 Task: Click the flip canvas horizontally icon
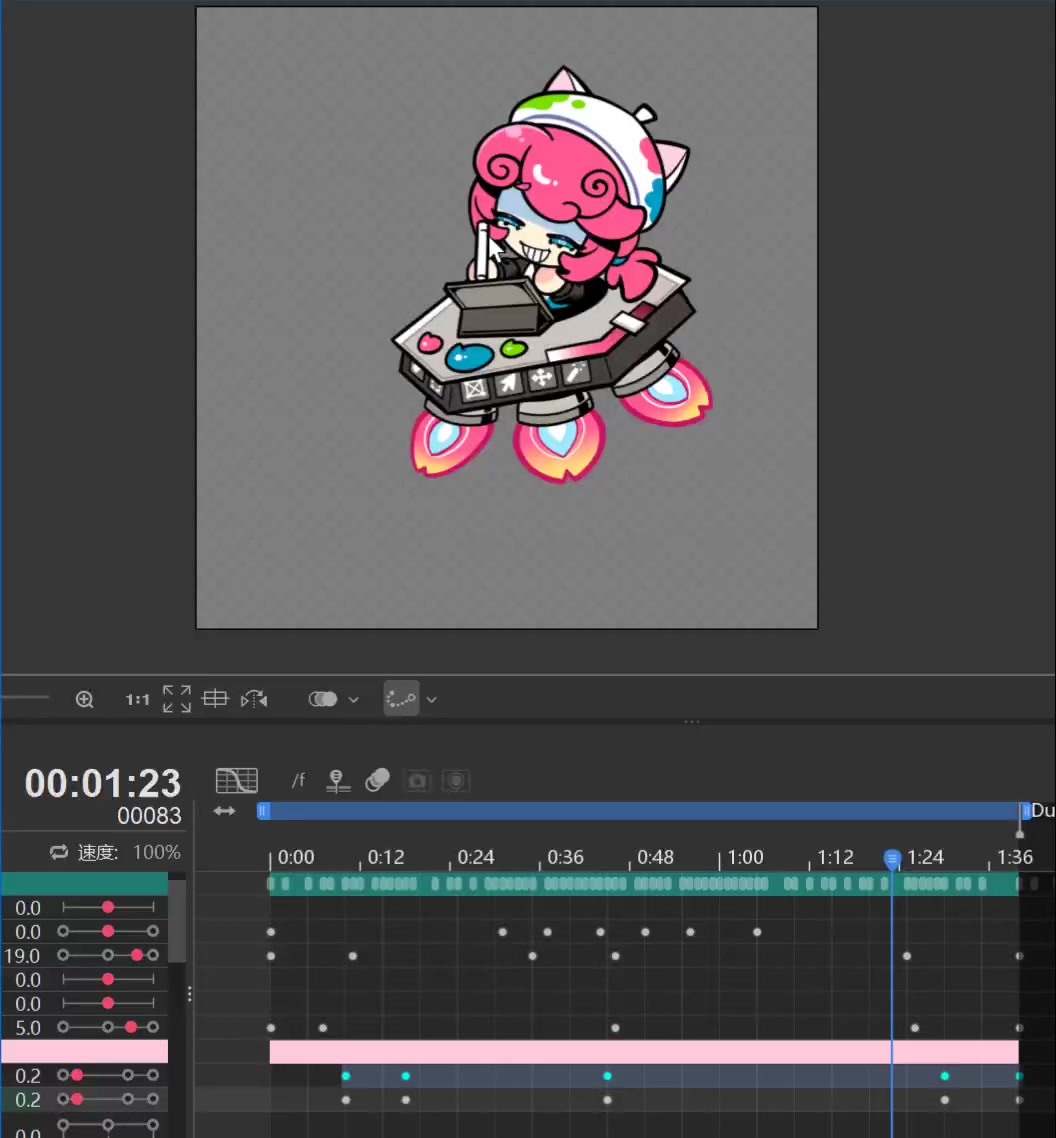254,699
